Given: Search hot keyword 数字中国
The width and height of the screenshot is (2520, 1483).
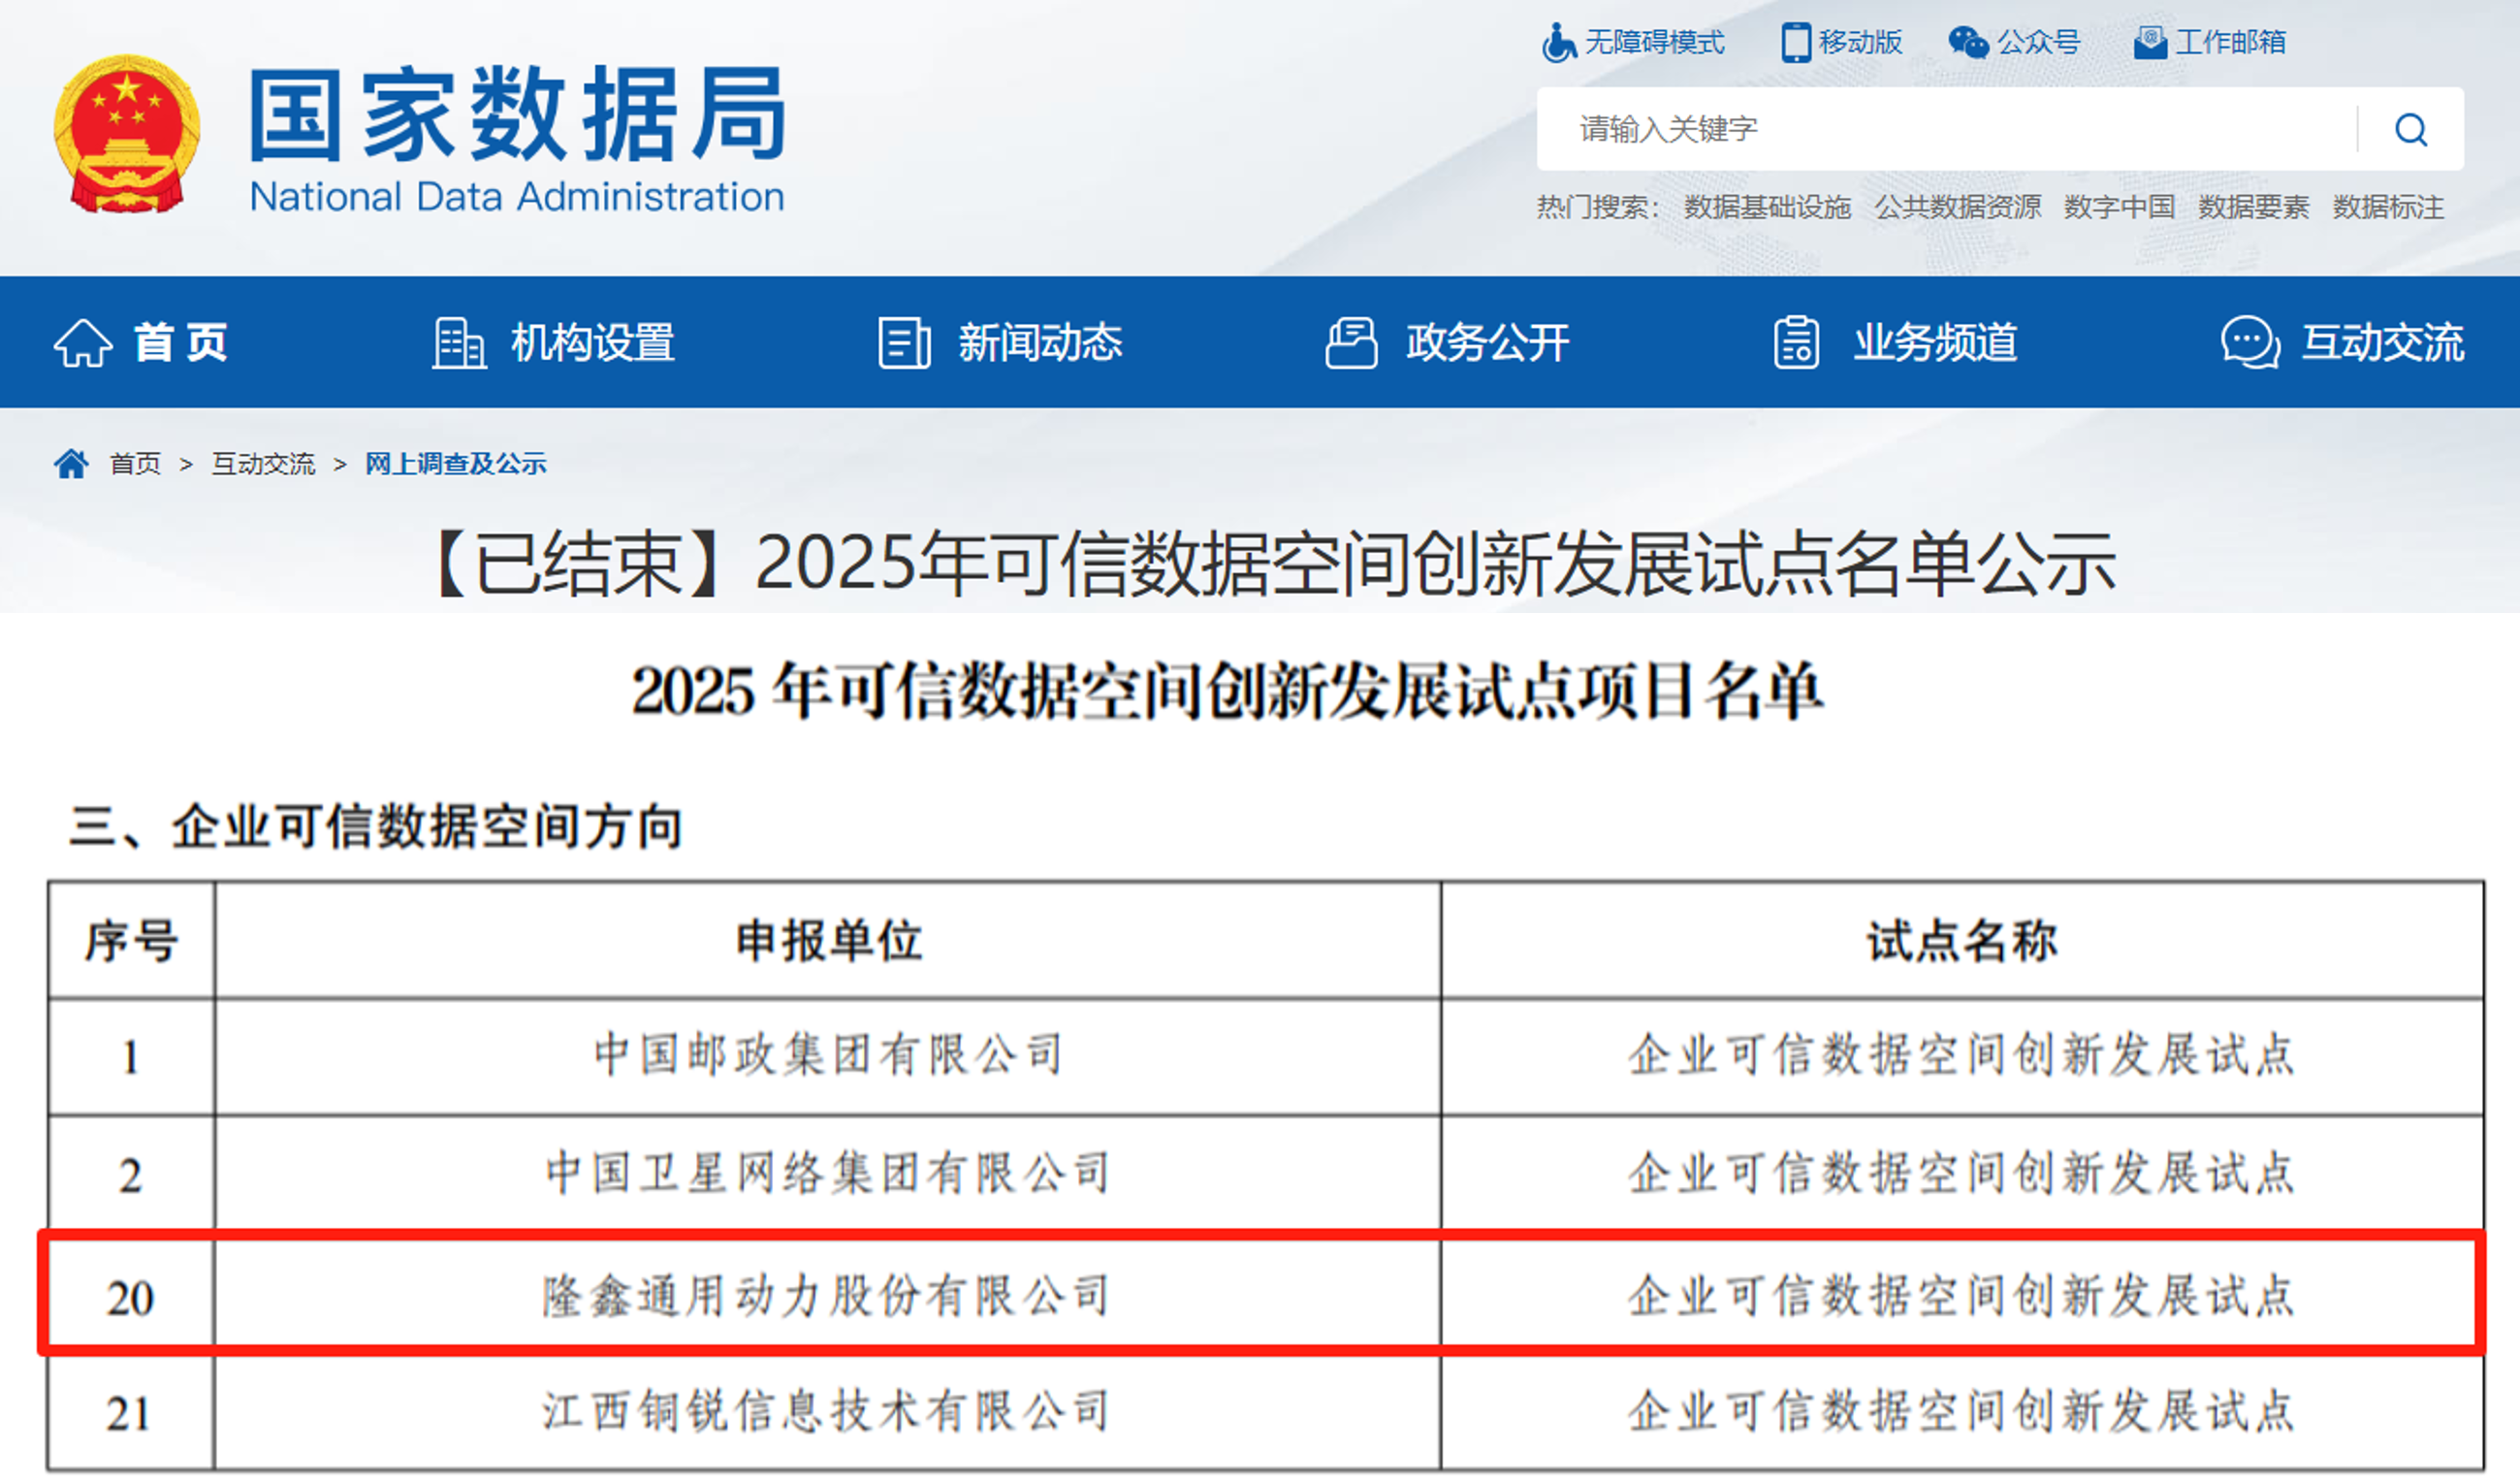Looking at the screenshot, I should coord(2120,207).
